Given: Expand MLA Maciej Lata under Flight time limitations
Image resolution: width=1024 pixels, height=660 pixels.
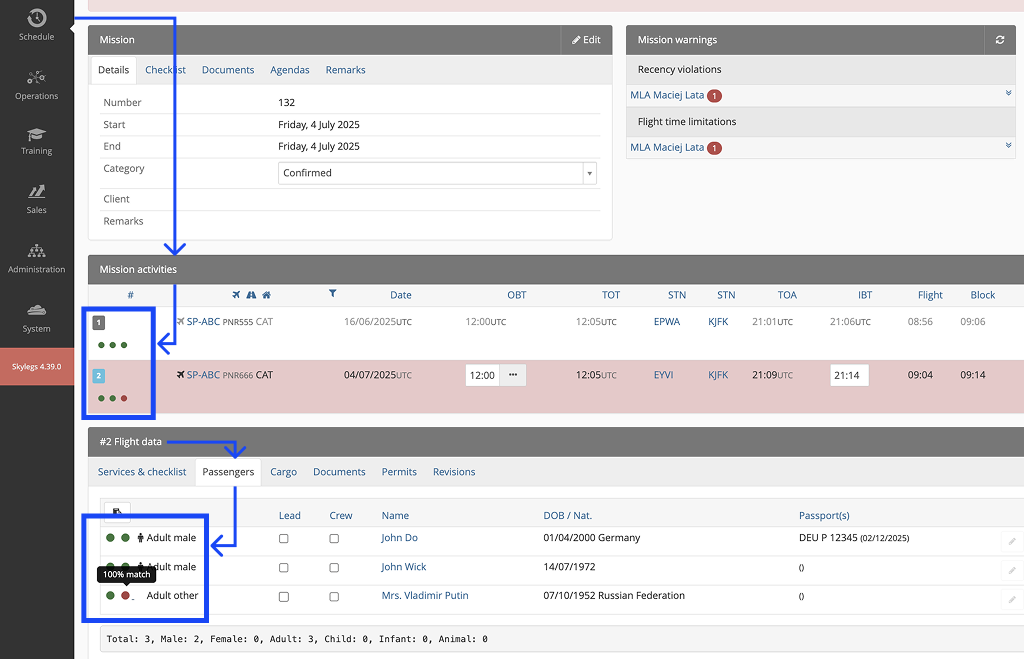Looking at the screenshot, I should coord(1008,147).
